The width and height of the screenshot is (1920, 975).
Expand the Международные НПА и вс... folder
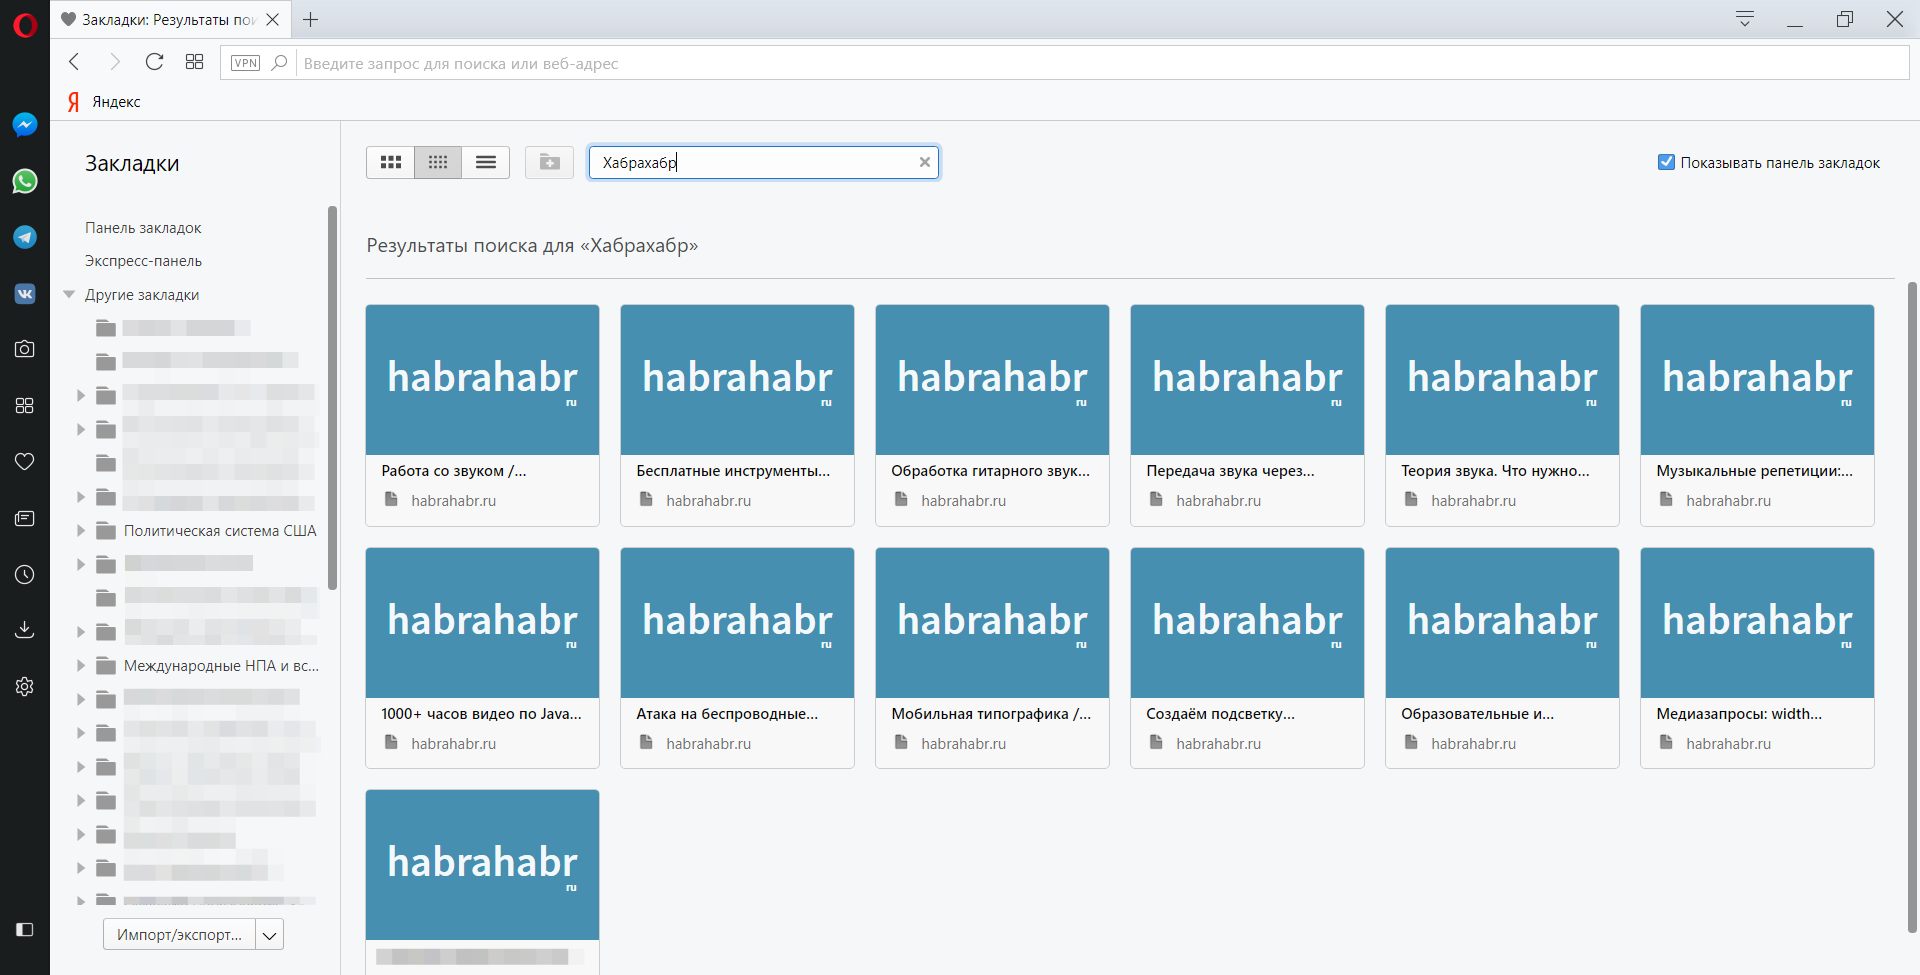click(x=81, y=666)
